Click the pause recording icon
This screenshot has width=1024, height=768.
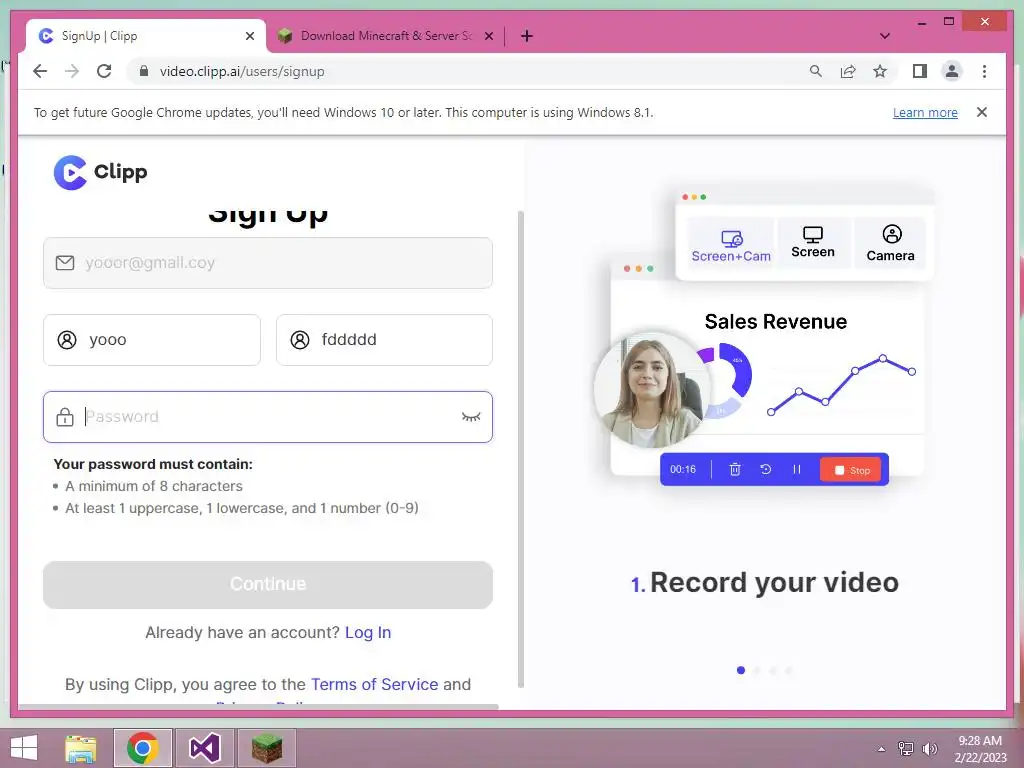tap(797, 469)
